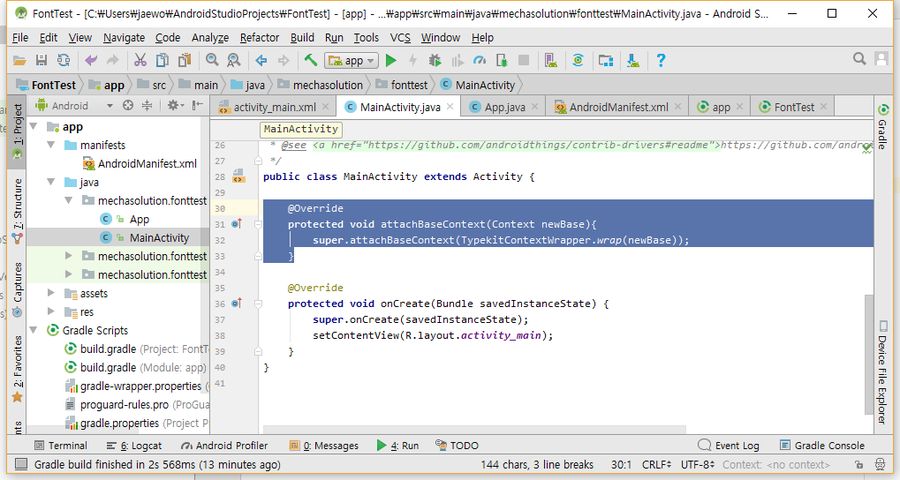Click the editor vertical scrollbar
The width and height of the screenshot is (900, 480).
click(868, 353)
